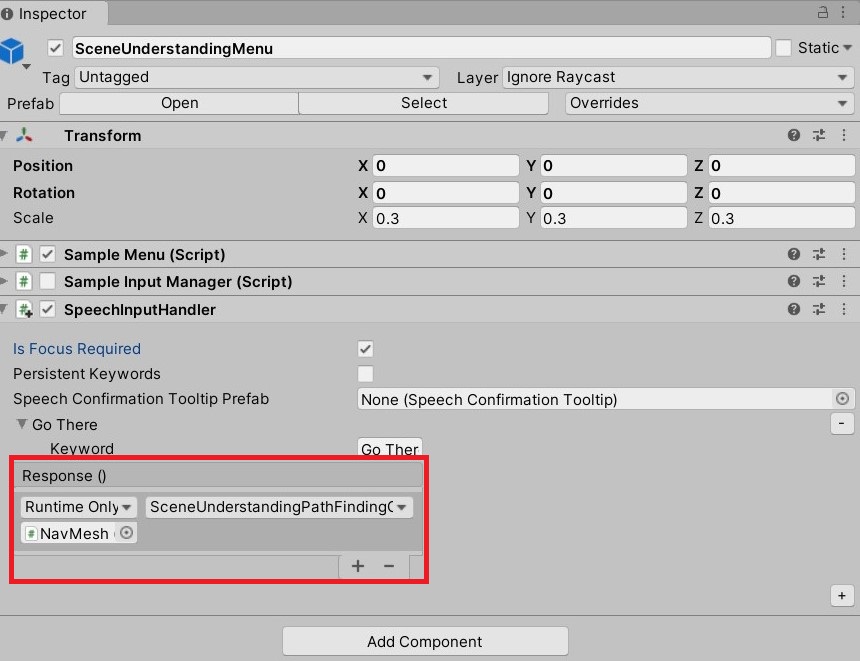Uncheck Is Focus Required
The image size is (860, 661).
[365, 349]
